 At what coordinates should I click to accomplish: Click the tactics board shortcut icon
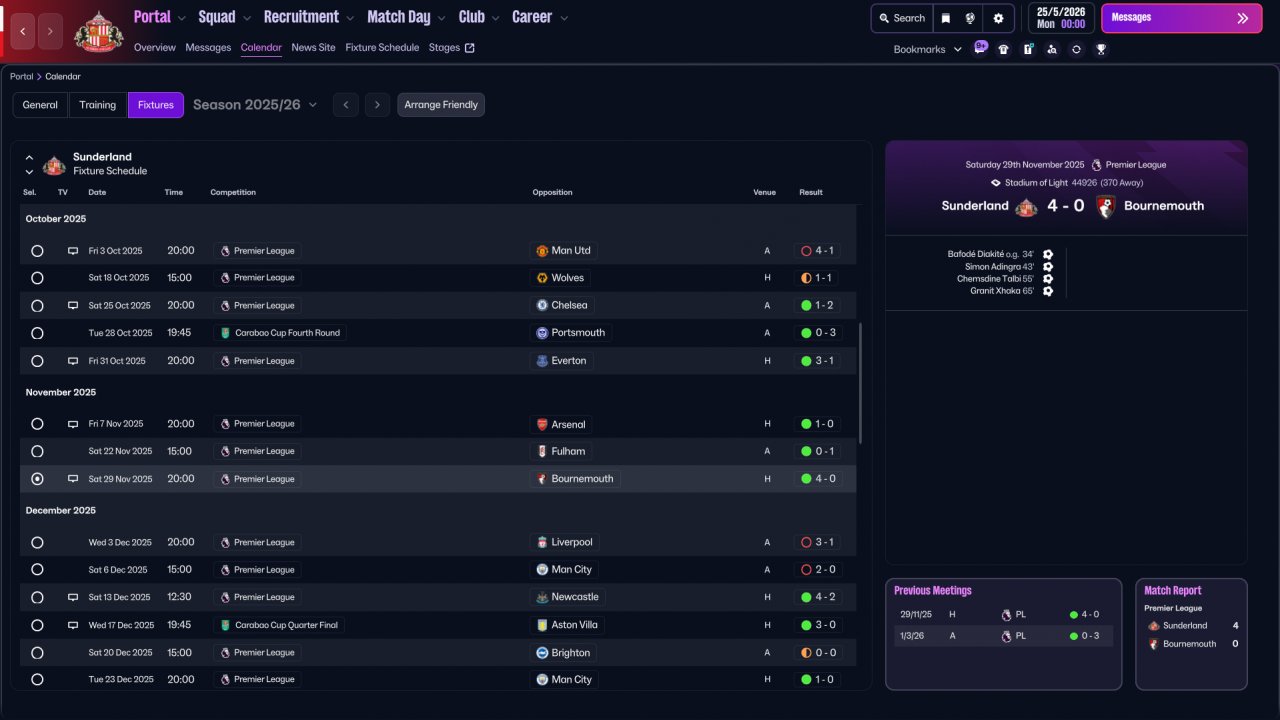[1028, 49]
